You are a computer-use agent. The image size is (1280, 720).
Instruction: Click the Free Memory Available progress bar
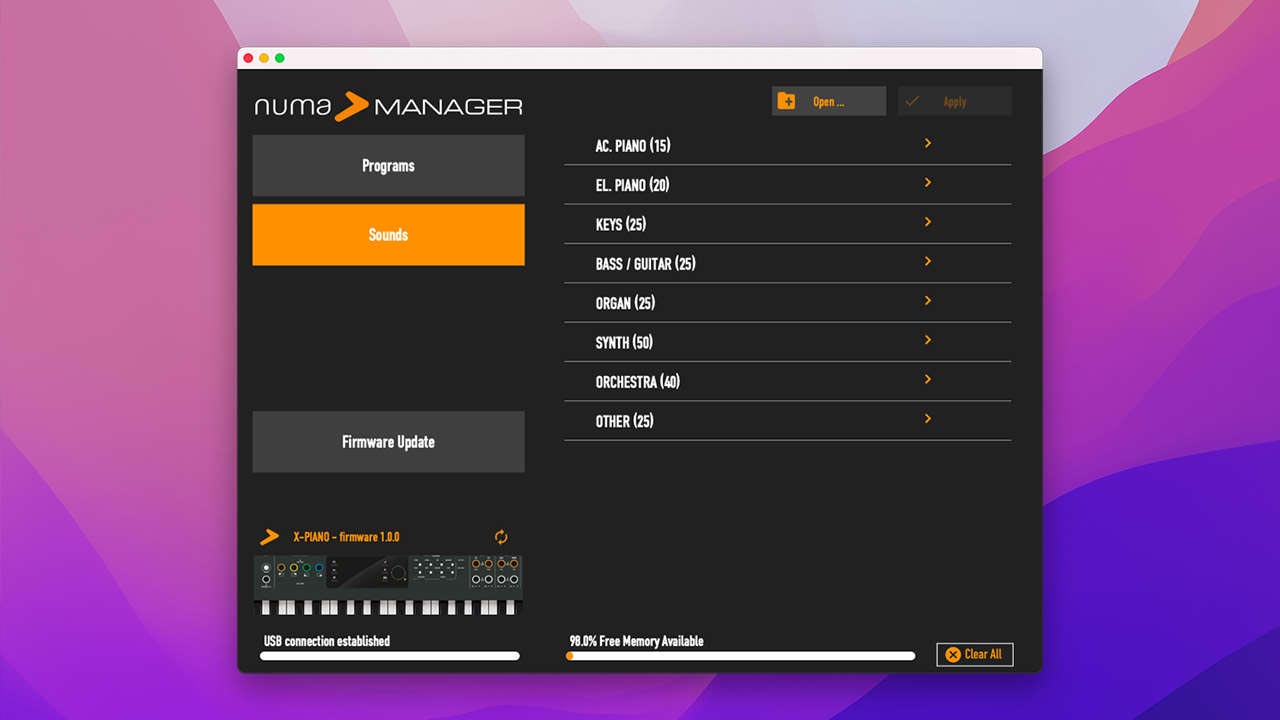point(740,656)
